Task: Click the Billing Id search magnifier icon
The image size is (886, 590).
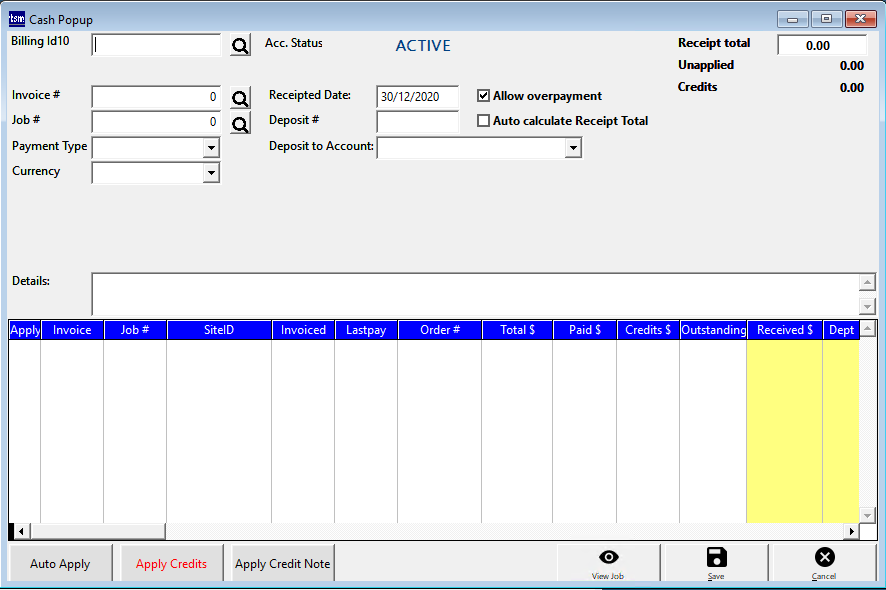Action: tap(240, 46)
